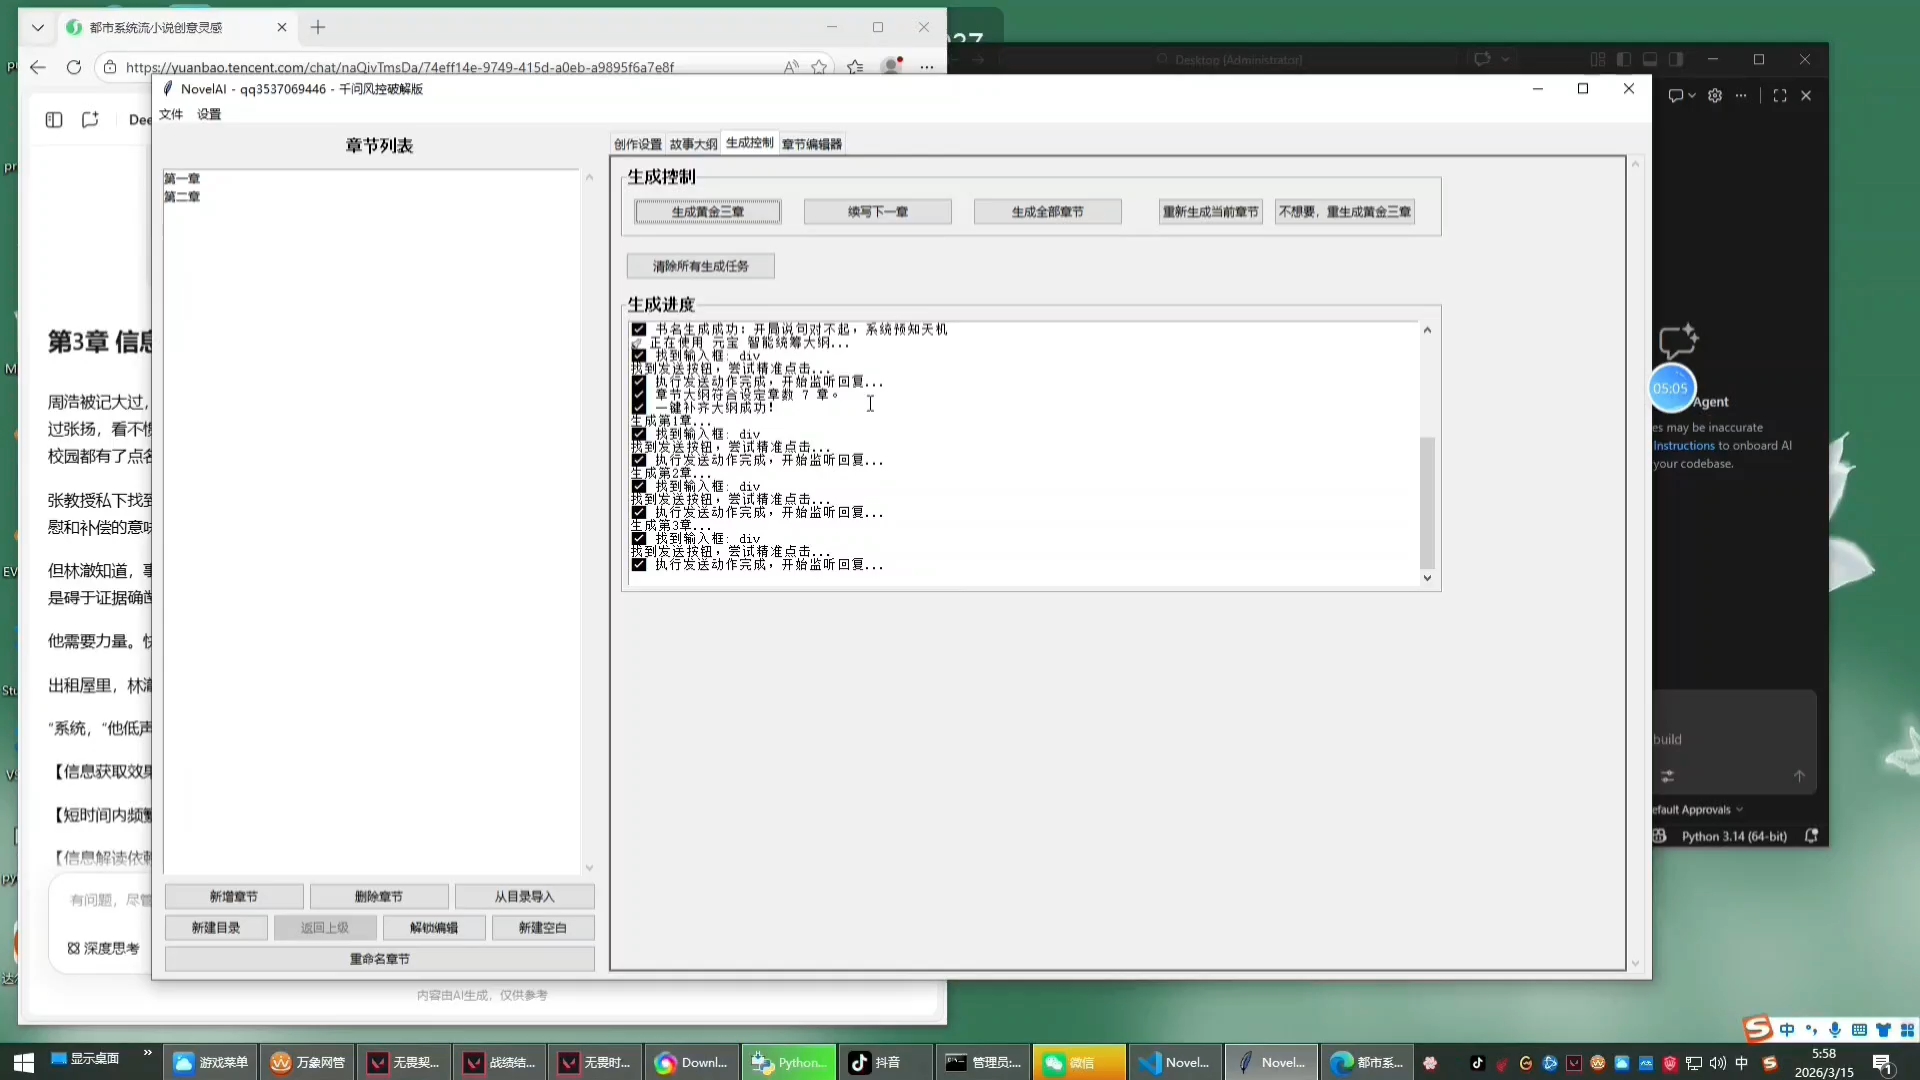Image resolution: width=1920 pixels, height=1080 pixels.
Task: Start a new chat in Yuanbao
Action: coord(90,120)
